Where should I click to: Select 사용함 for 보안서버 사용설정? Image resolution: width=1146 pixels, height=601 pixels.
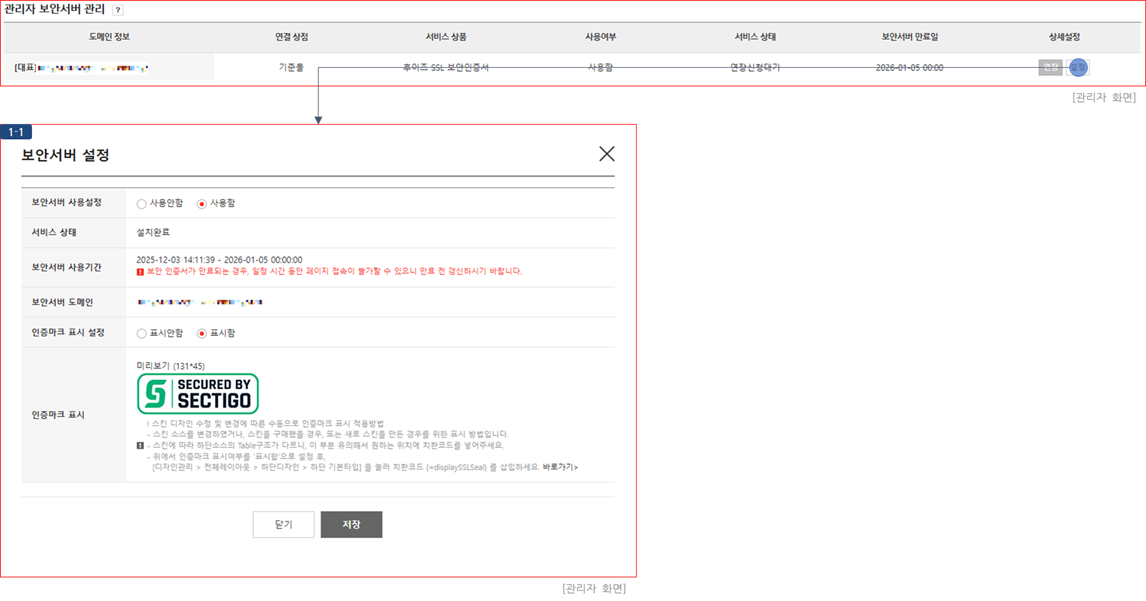coord(202,203)
